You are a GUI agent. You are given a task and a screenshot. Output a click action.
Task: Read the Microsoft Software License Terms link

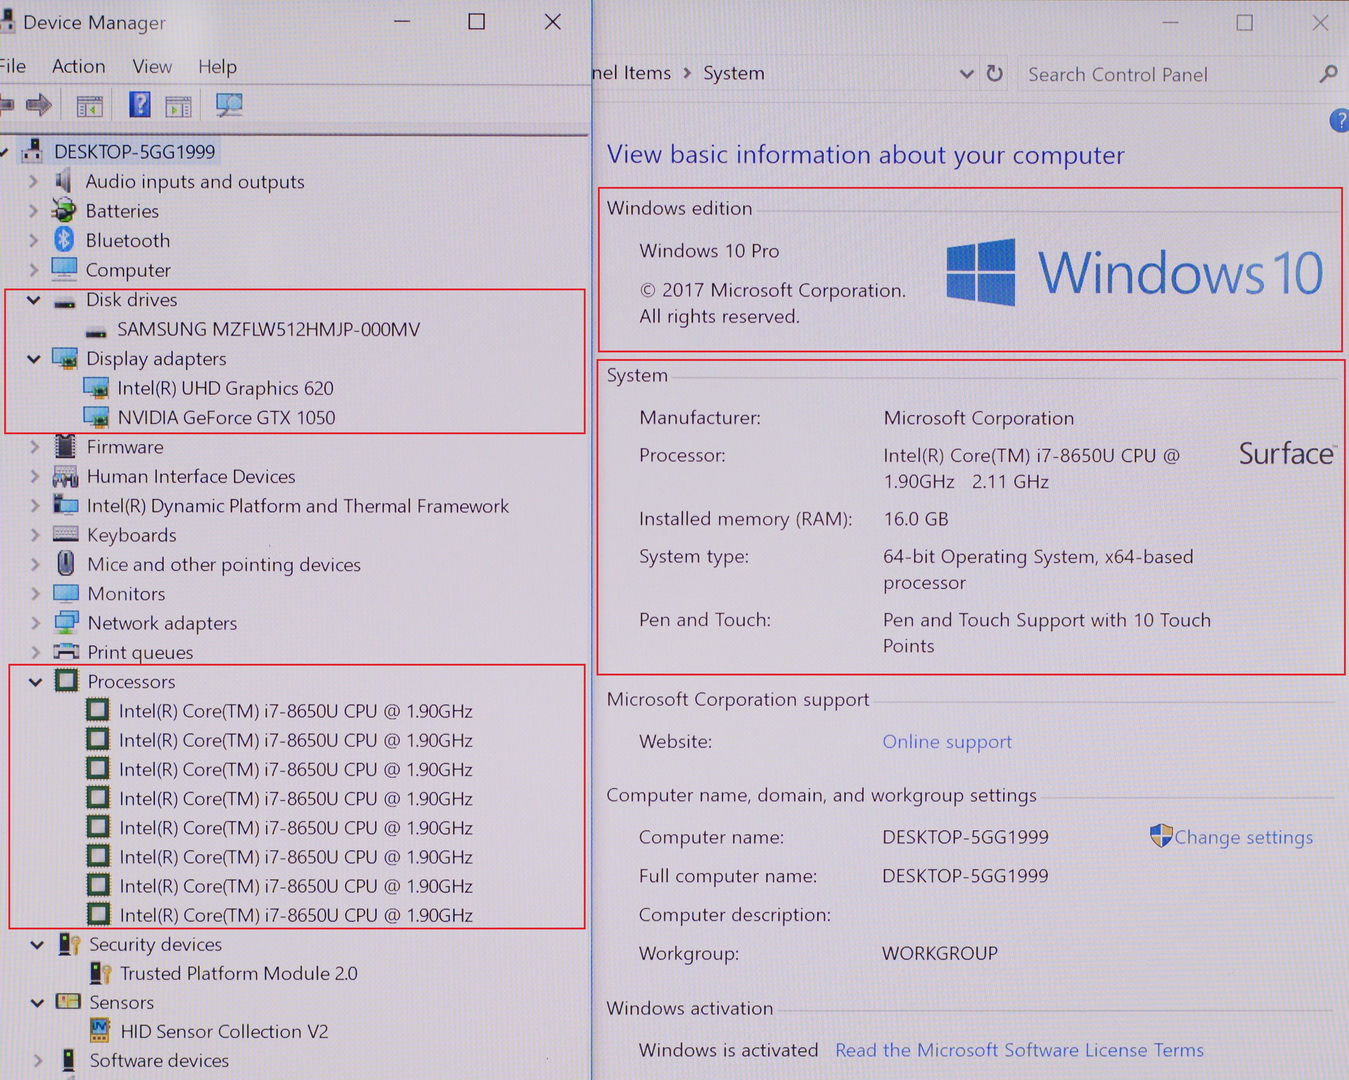1019,1050
